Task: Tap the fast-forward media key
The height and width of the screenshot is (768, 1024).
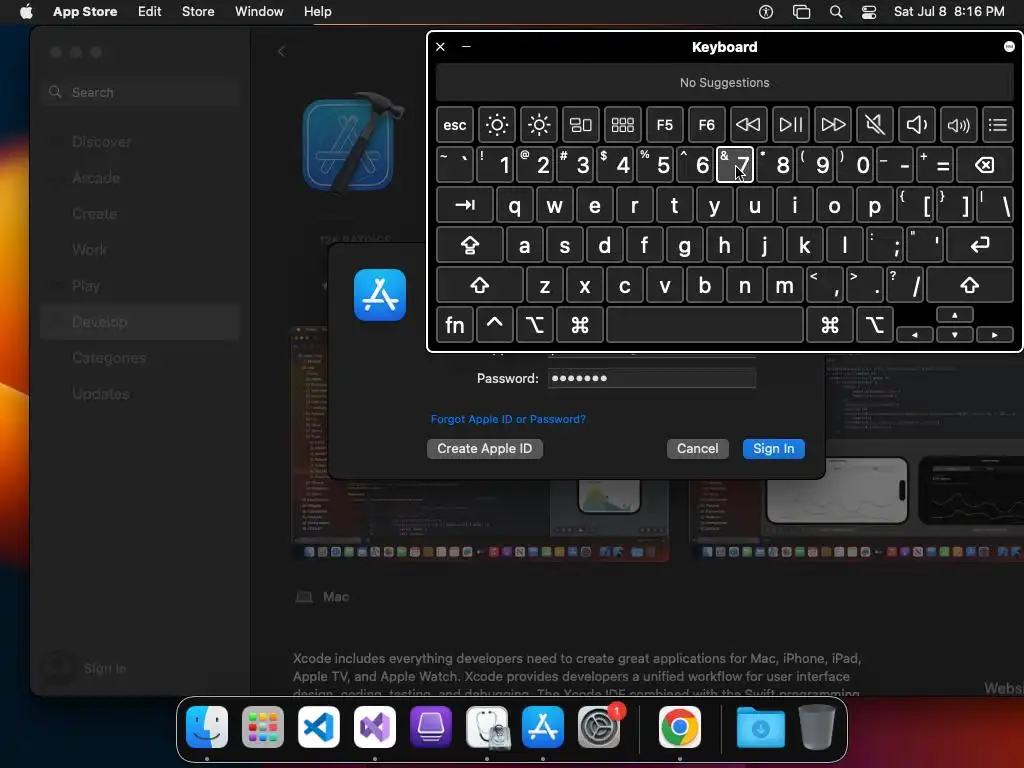Action: click(833, 125)
